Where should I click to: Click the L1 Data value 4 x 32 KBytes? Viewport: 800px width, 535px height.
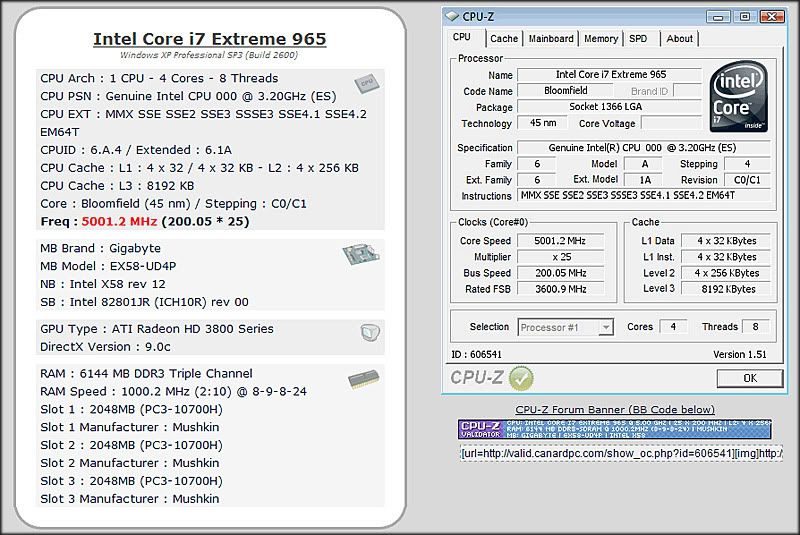click(x=727, y=241)
